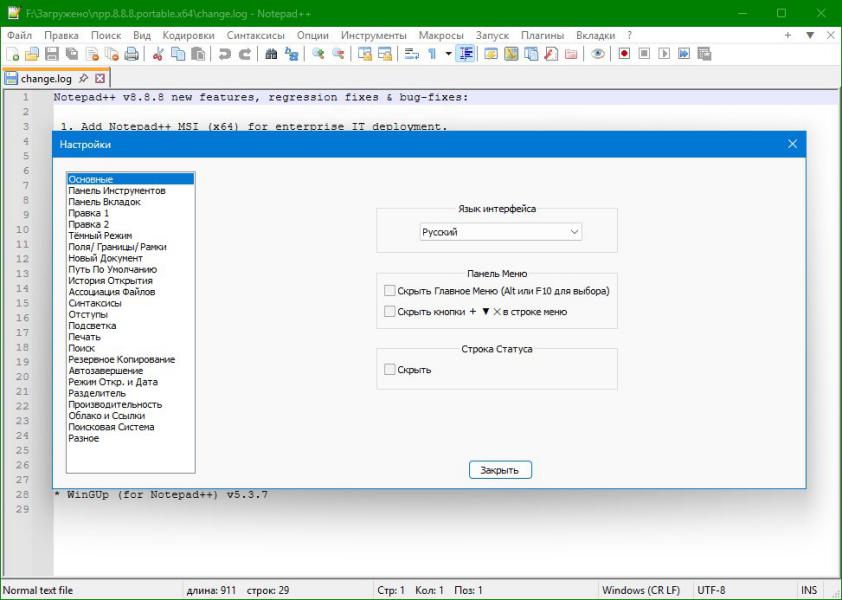Click the Open file folder icon
842x600 pixels.
[32, 54]
